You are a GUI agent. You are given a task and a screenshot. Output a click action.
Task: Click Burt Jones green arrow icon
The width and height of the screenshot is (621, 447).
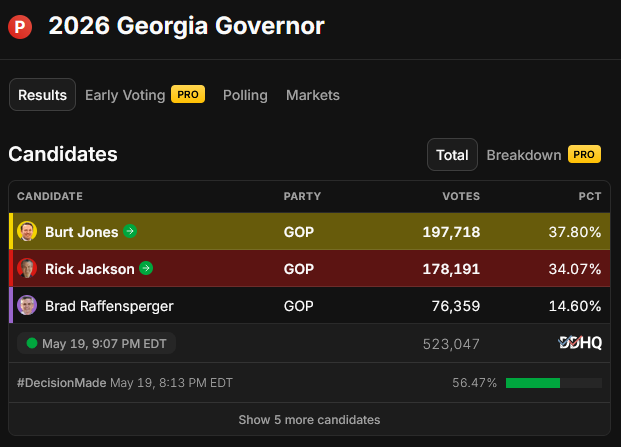pyautogui.click(x=130, y=231)
